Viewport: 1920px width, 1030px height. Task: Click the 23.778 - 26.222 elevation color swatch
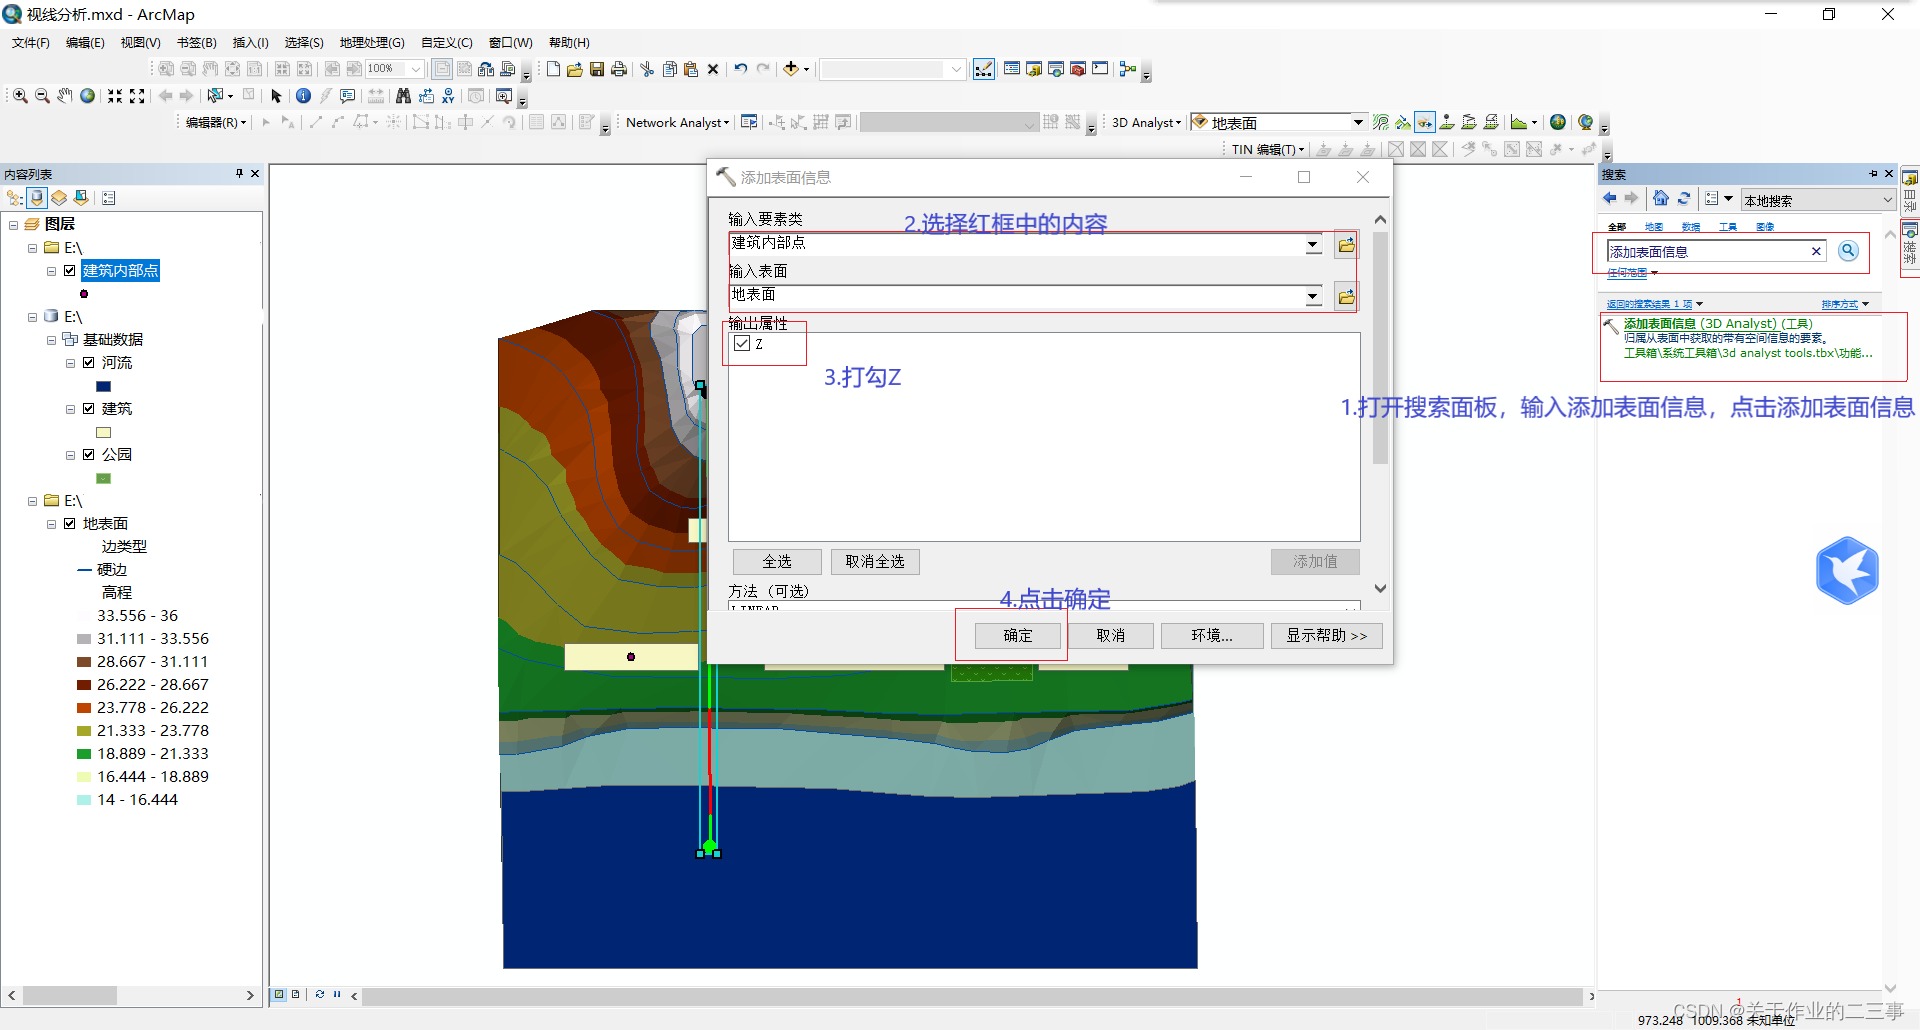(84, 707)
